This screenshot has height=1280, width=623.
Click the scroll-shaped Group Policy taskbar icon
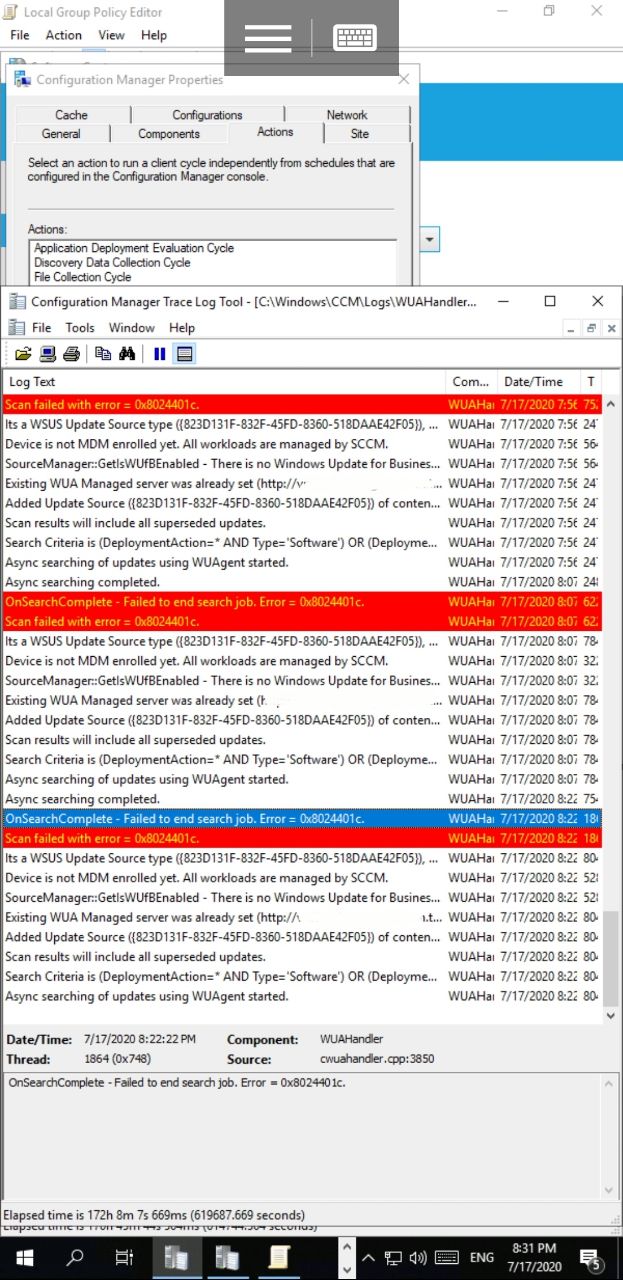click(279, 1257)
